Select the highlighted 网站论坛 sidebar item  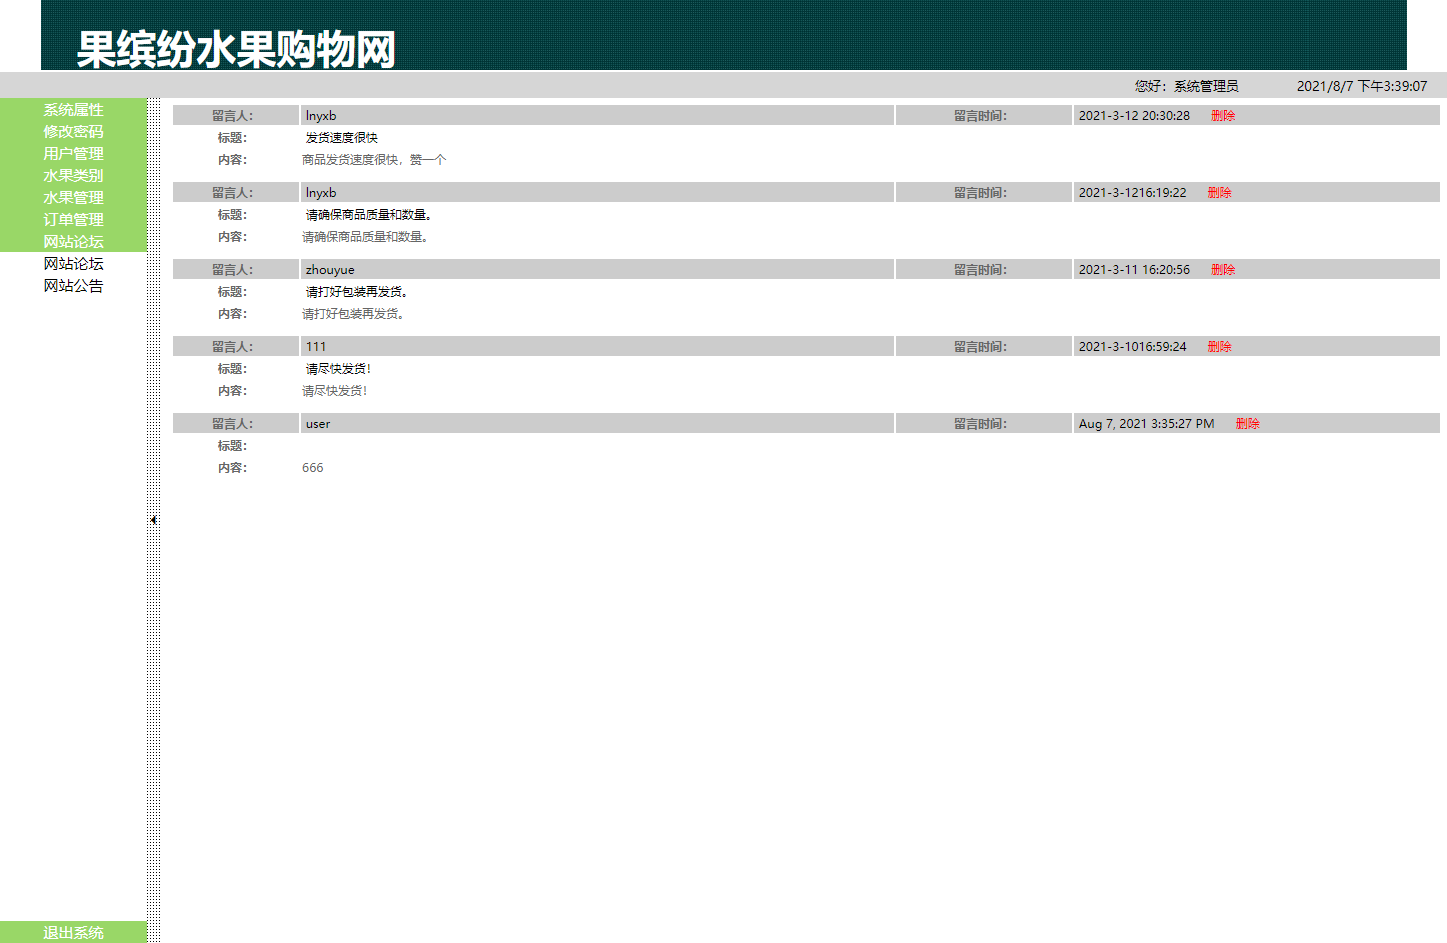72,241
